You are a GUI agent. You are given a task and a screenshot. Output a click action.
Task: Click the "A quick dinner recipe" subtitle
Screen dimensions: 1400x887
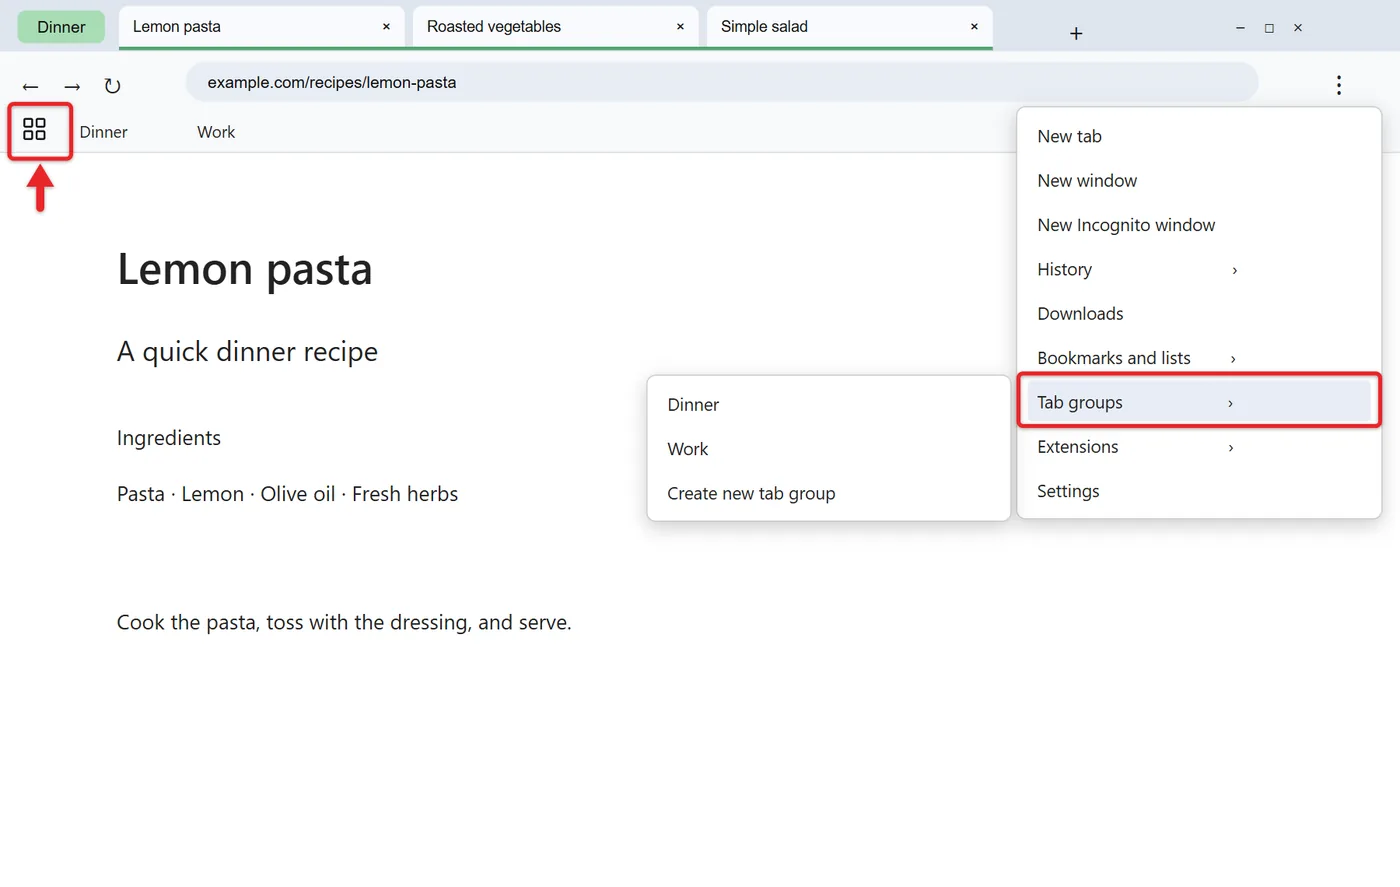247,352
